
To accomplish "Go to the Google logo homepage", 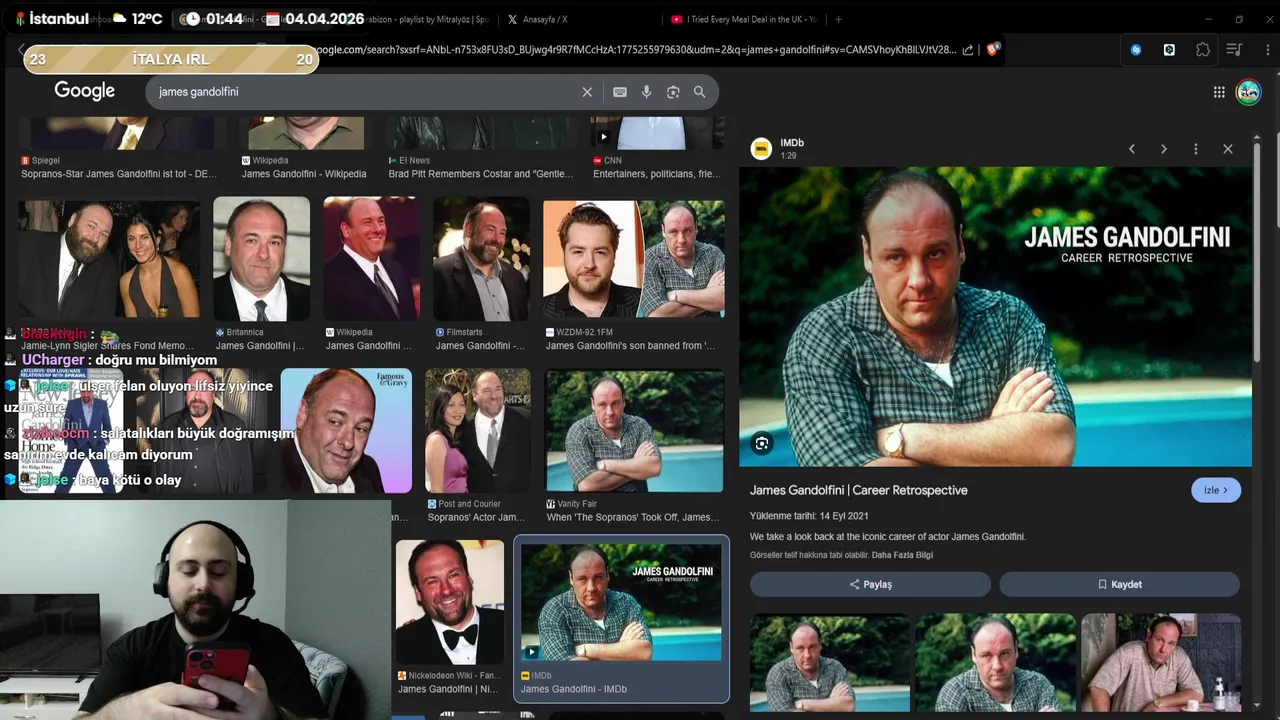I will tap(85, 91).
